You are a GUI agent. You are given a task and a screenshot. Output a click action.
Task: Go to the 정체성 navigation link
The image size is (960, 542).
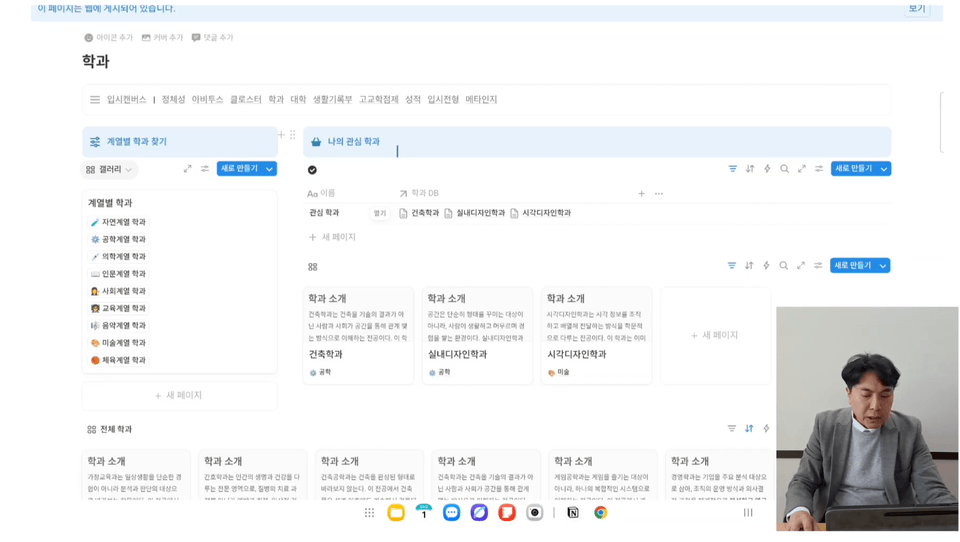click(x=173, y=99)
